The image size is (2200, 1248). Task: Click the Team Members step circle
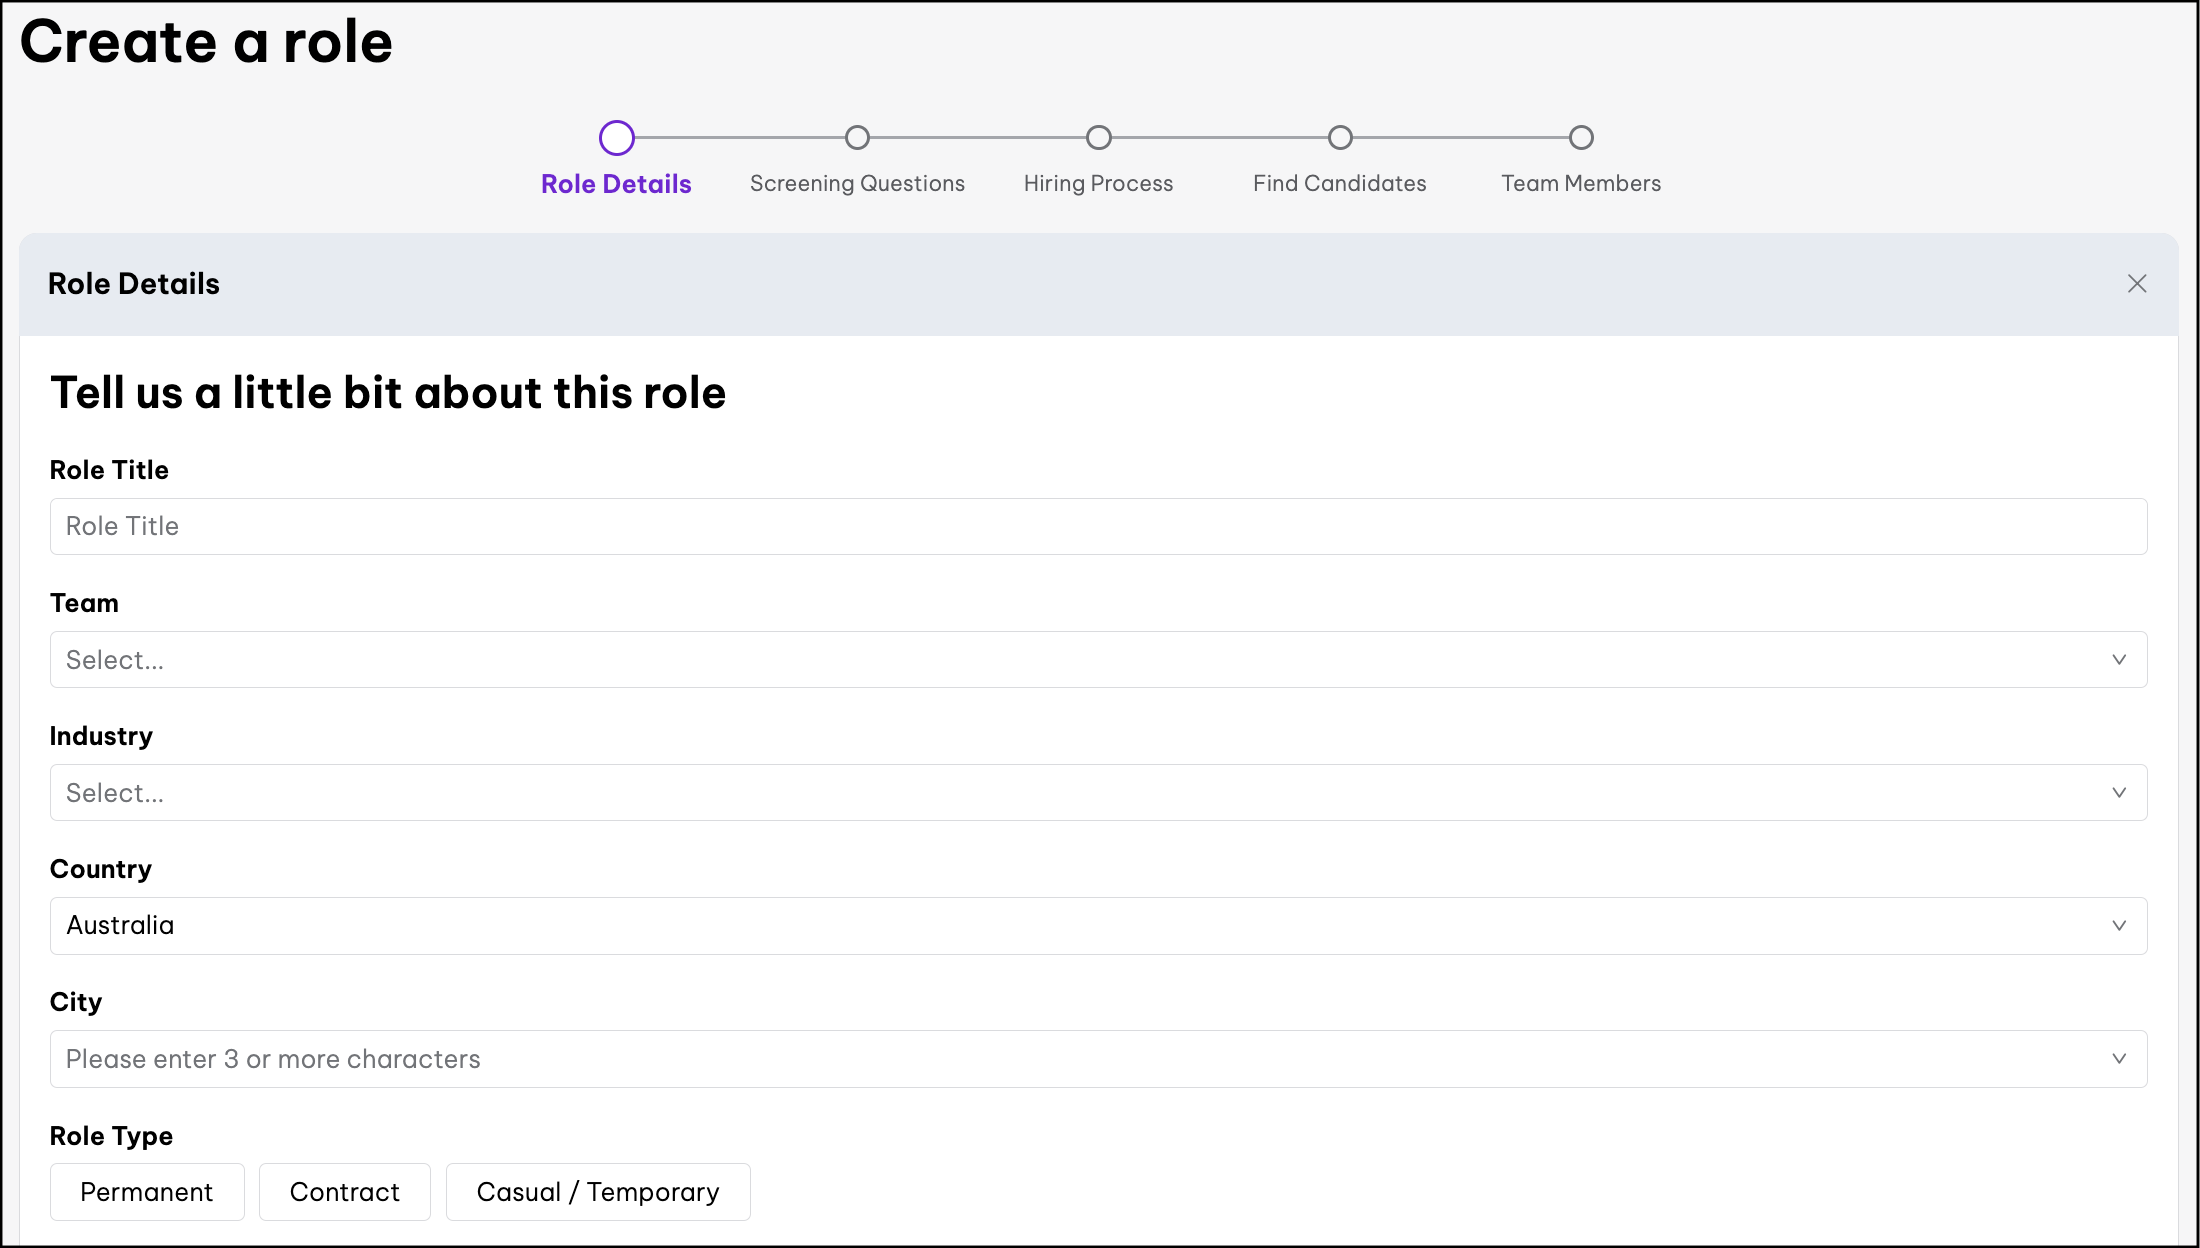pos(1580,138)
